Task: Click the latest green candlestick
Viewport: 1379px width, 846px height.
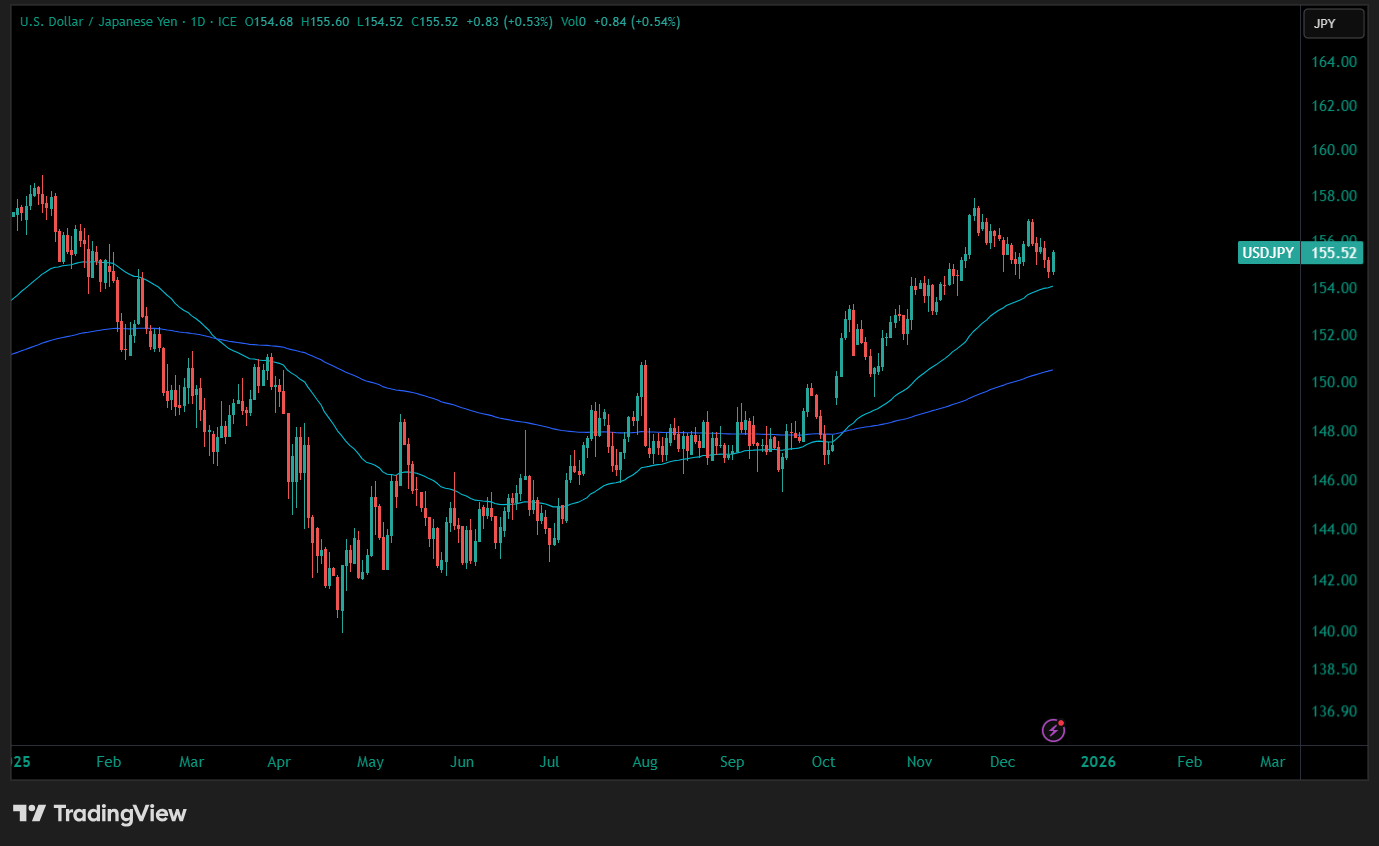Action: pos(1053,260)
